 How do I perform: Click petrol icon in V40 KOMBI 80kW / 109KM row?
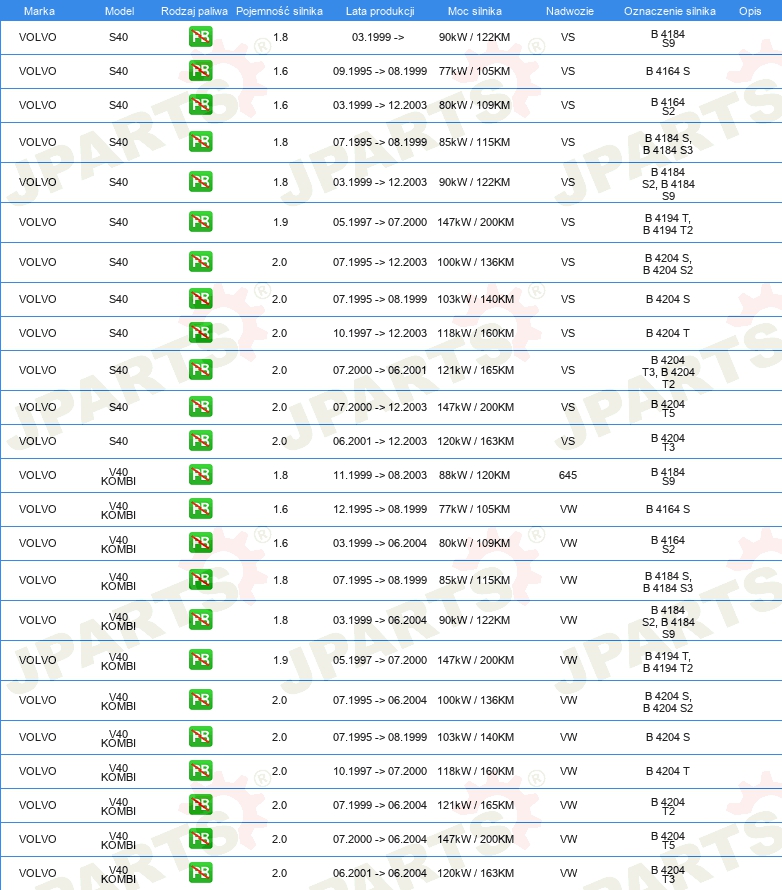click(201, 543)
